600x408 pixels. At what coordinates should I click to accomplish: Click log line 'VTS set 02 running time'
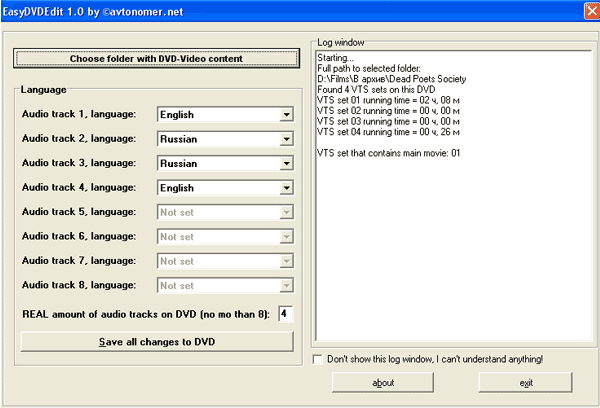pos(388,111)
